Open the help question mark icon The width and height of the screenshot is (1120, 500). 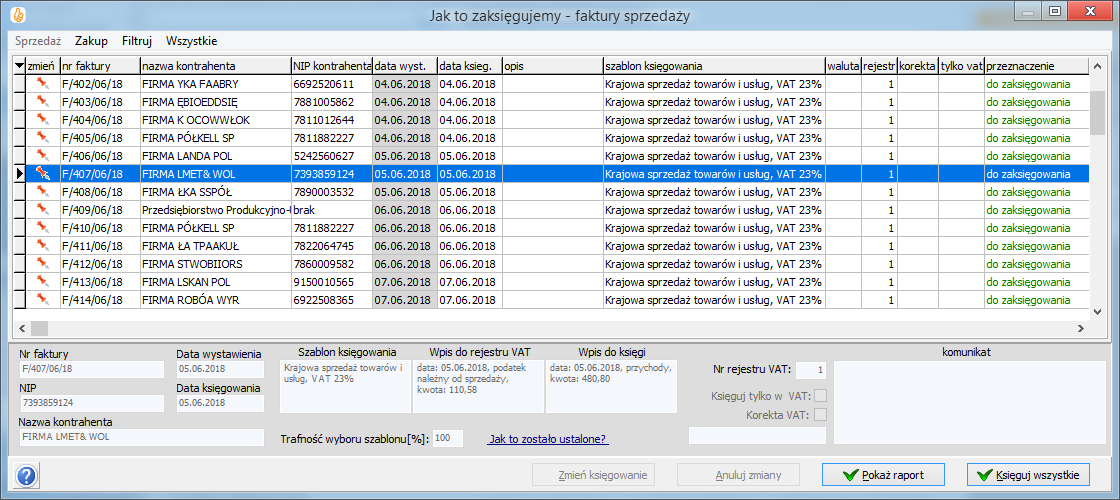click(x=27, y=476)
